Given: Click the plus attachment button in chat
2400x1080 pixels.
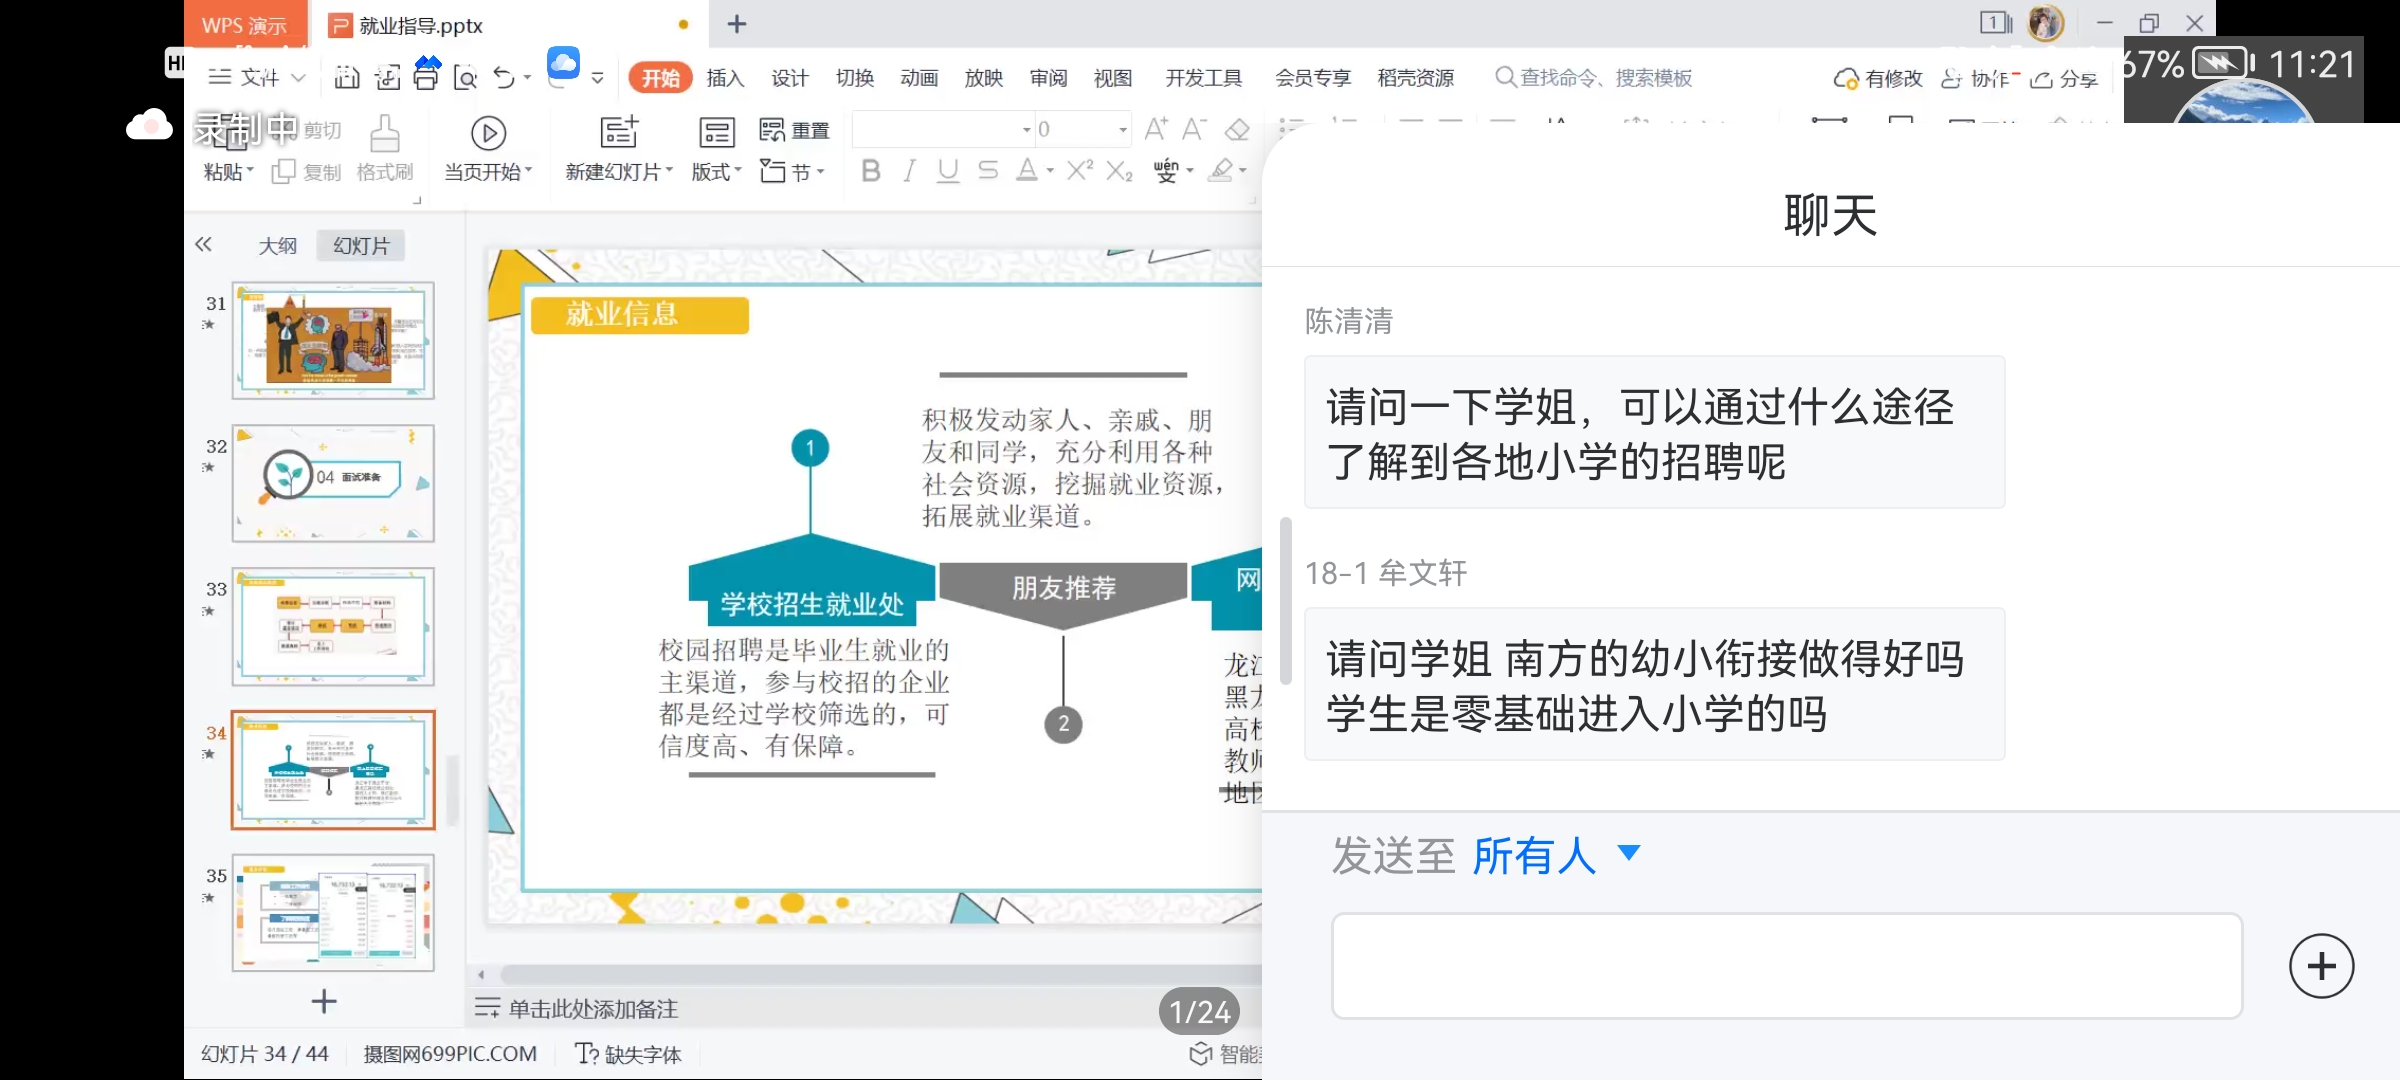Looking at the screenshot, I should point(2320,966).
